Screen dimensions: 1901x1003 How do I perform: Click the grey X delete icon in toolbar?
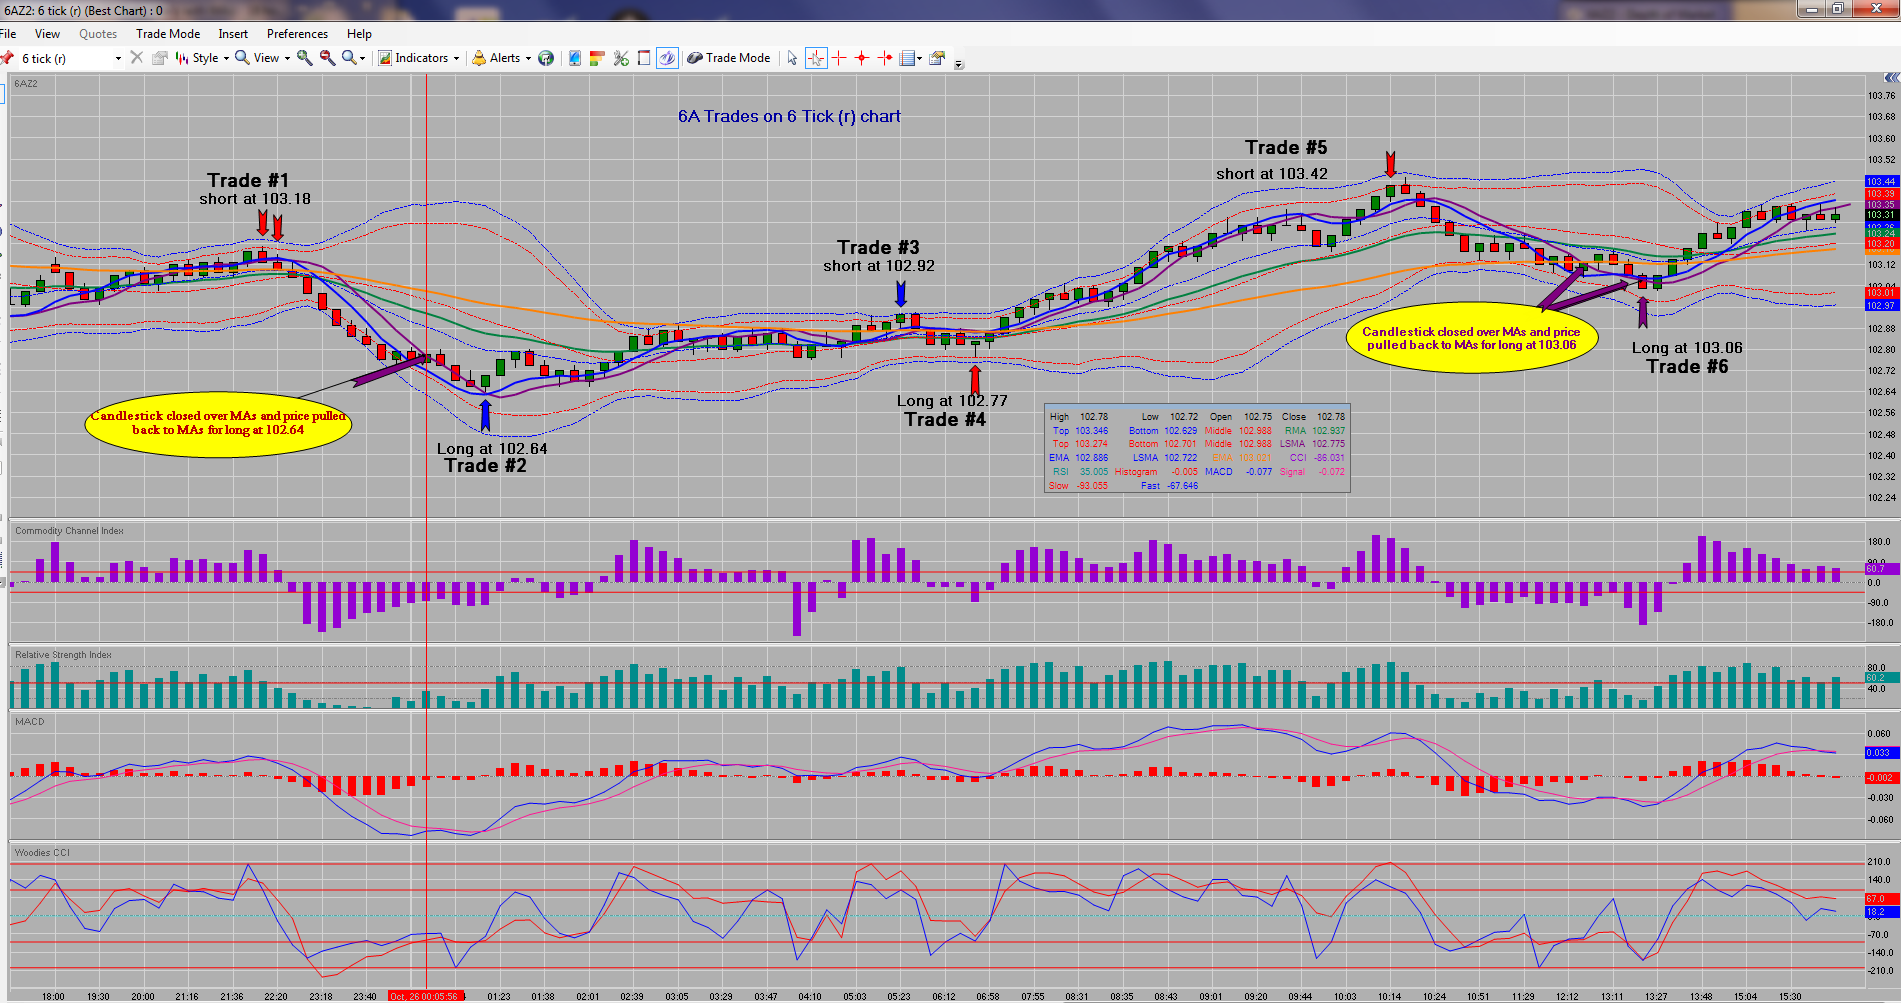137,58
